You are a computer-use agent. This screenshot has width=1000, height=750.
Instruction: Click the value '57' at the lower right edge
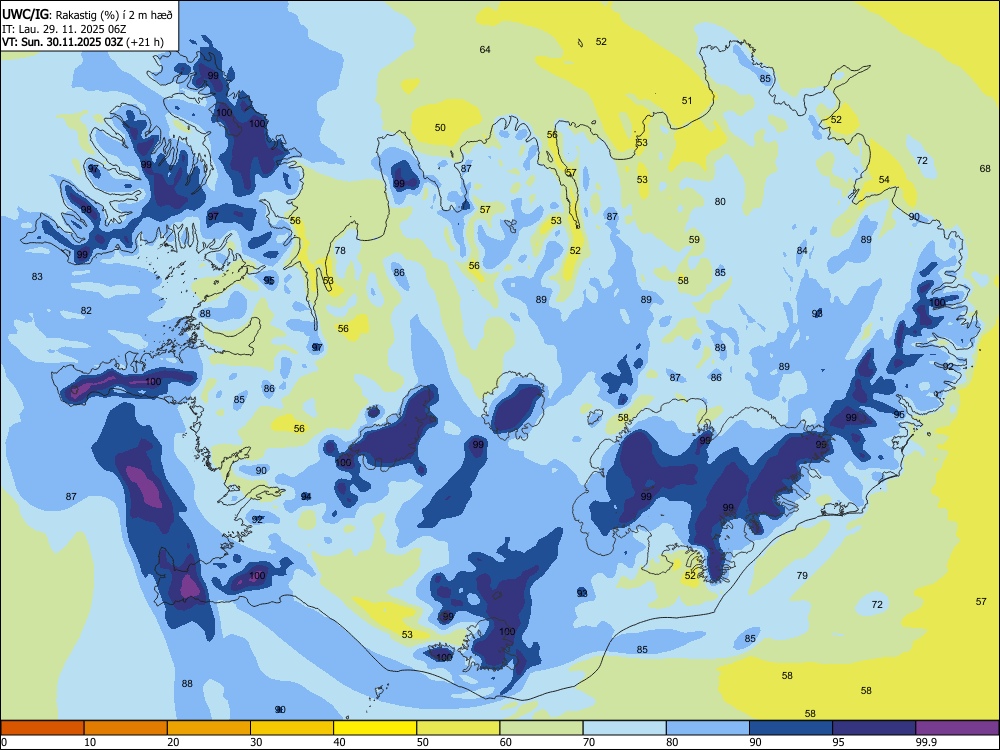(982, 601)
